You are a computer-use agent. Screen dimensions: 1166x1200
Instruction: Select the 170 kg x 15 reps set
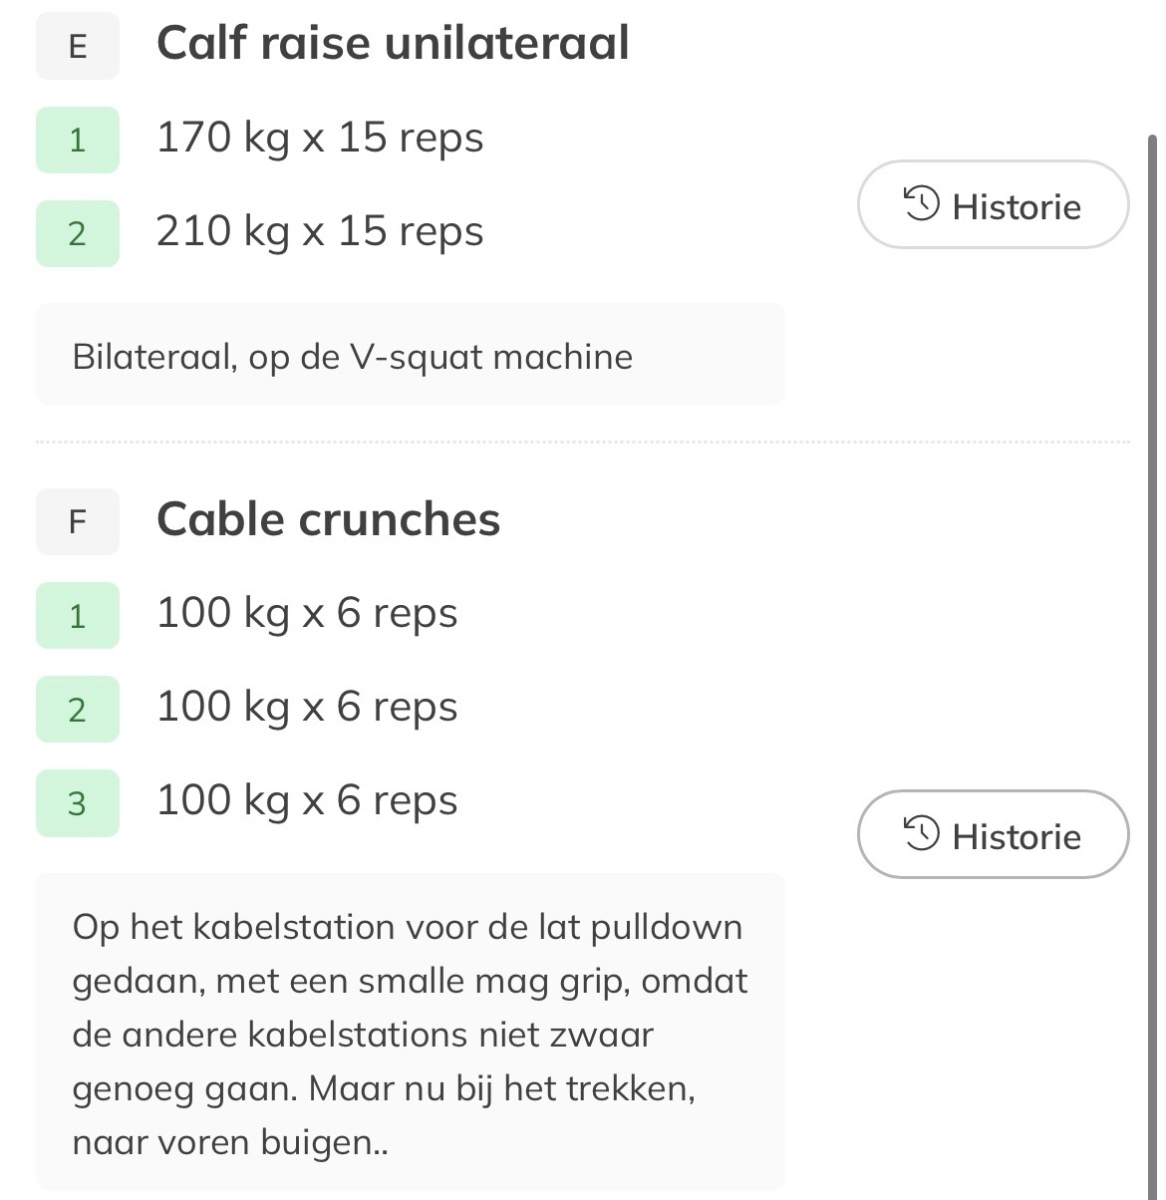point(319,138)
